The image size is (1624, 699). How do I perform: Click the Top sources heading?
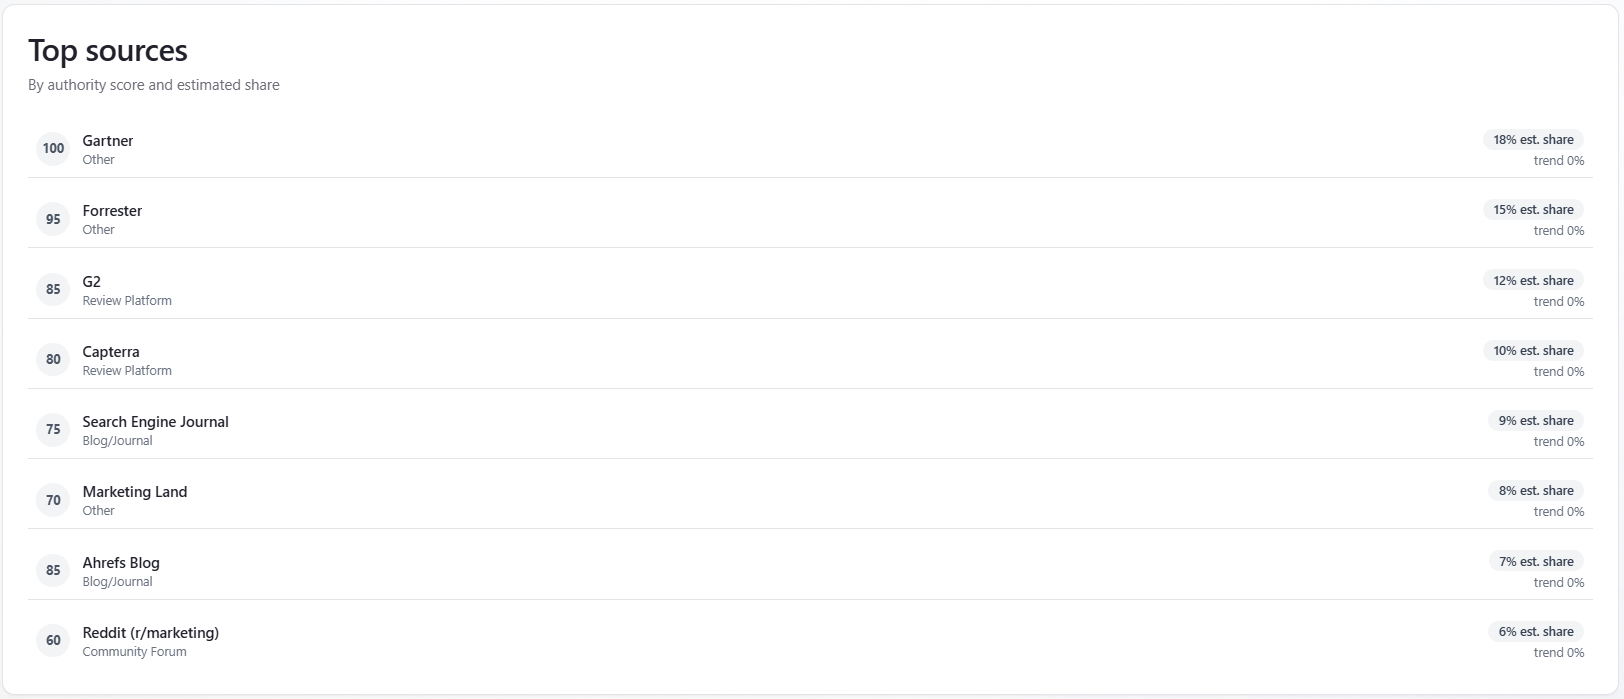coord(108,51)
